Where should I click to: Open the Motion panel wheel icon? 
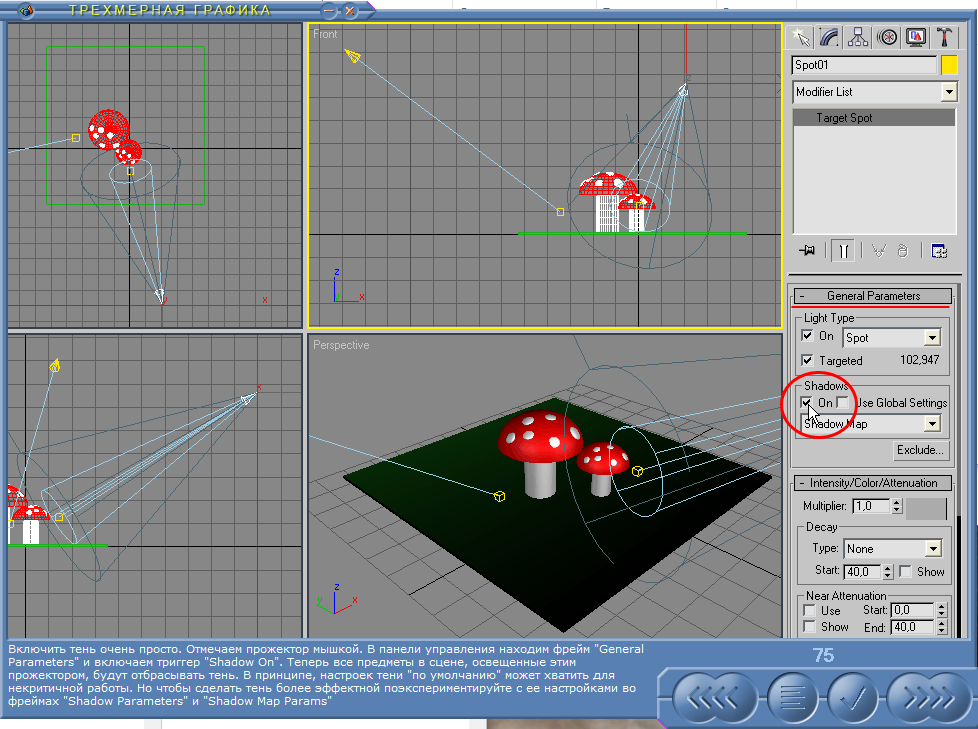tap(886, 37)
